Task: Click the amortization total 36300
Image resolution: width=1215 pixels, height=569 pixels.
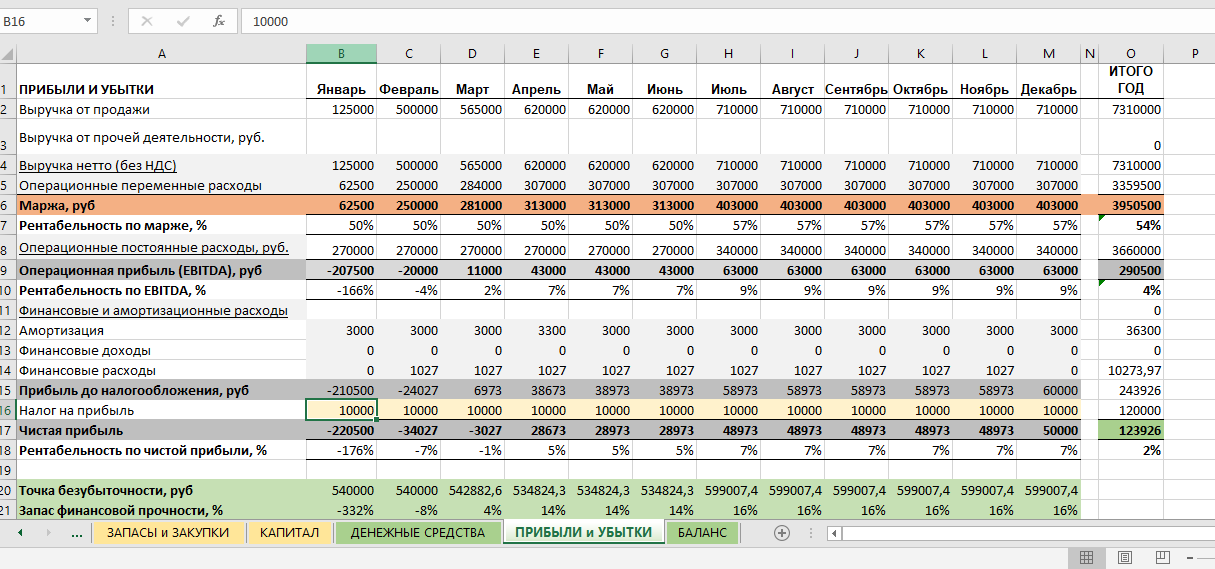Action: click(x=1130, y=330)
